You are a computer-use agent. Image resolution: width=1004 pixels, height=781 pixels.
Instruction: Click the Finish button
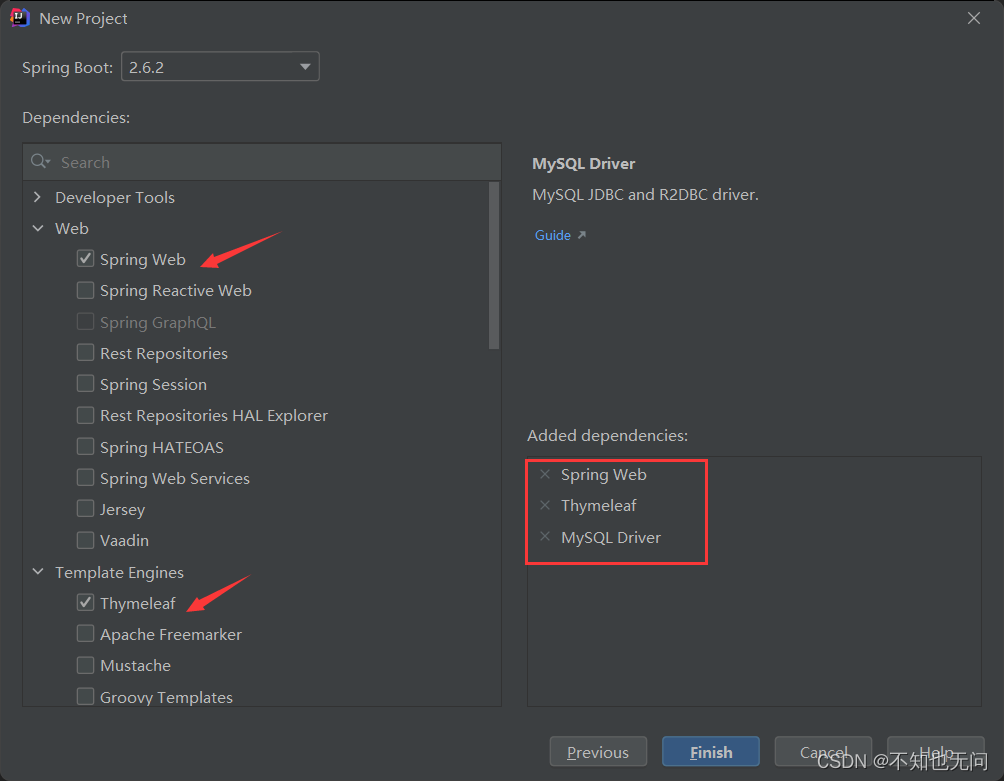[711, 752]
